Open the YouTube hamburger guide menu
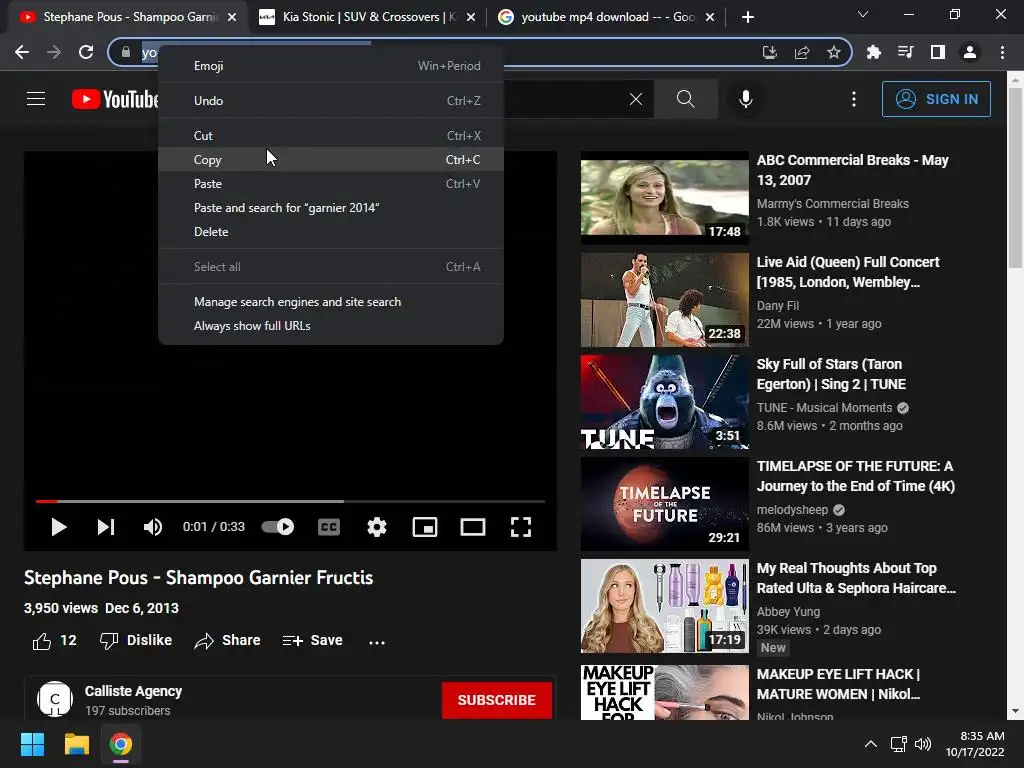 [x=36, y=99]
